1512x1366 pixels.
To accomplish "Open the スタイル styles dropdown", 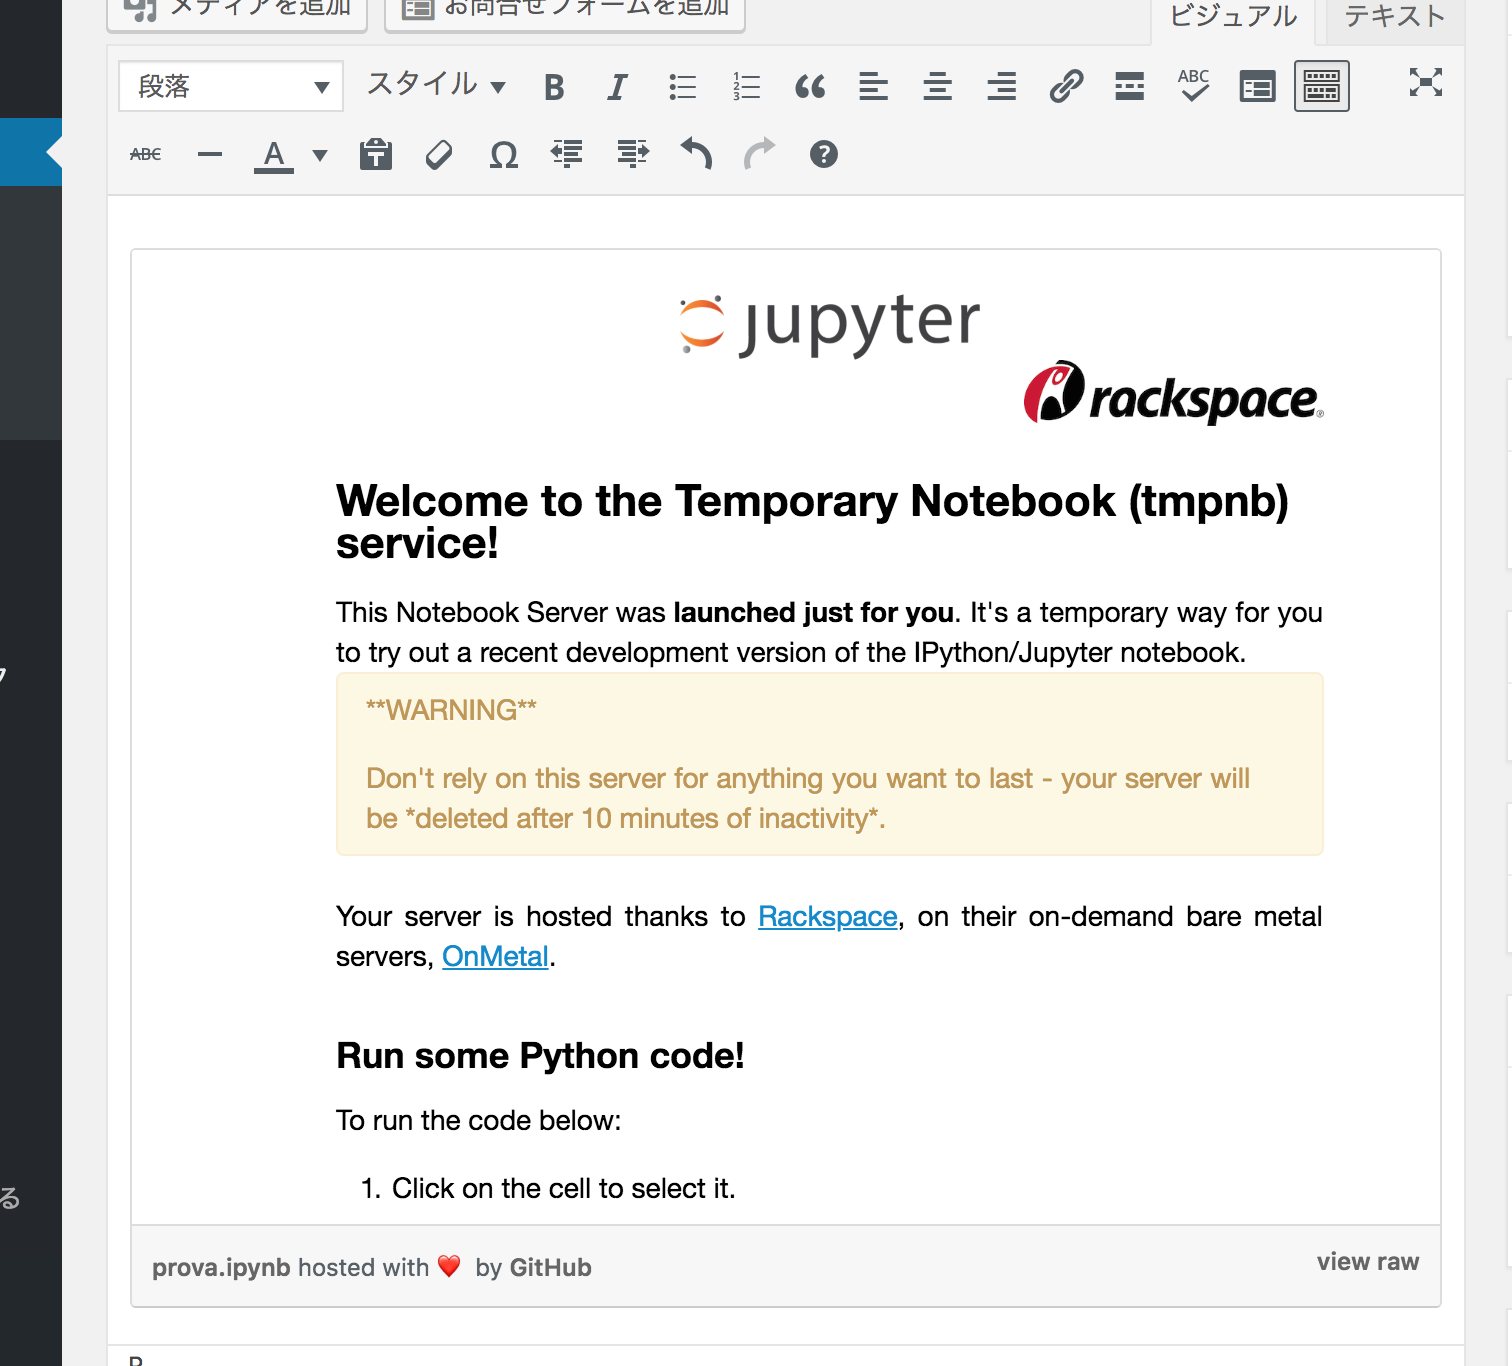I will (x=435, y=86).
